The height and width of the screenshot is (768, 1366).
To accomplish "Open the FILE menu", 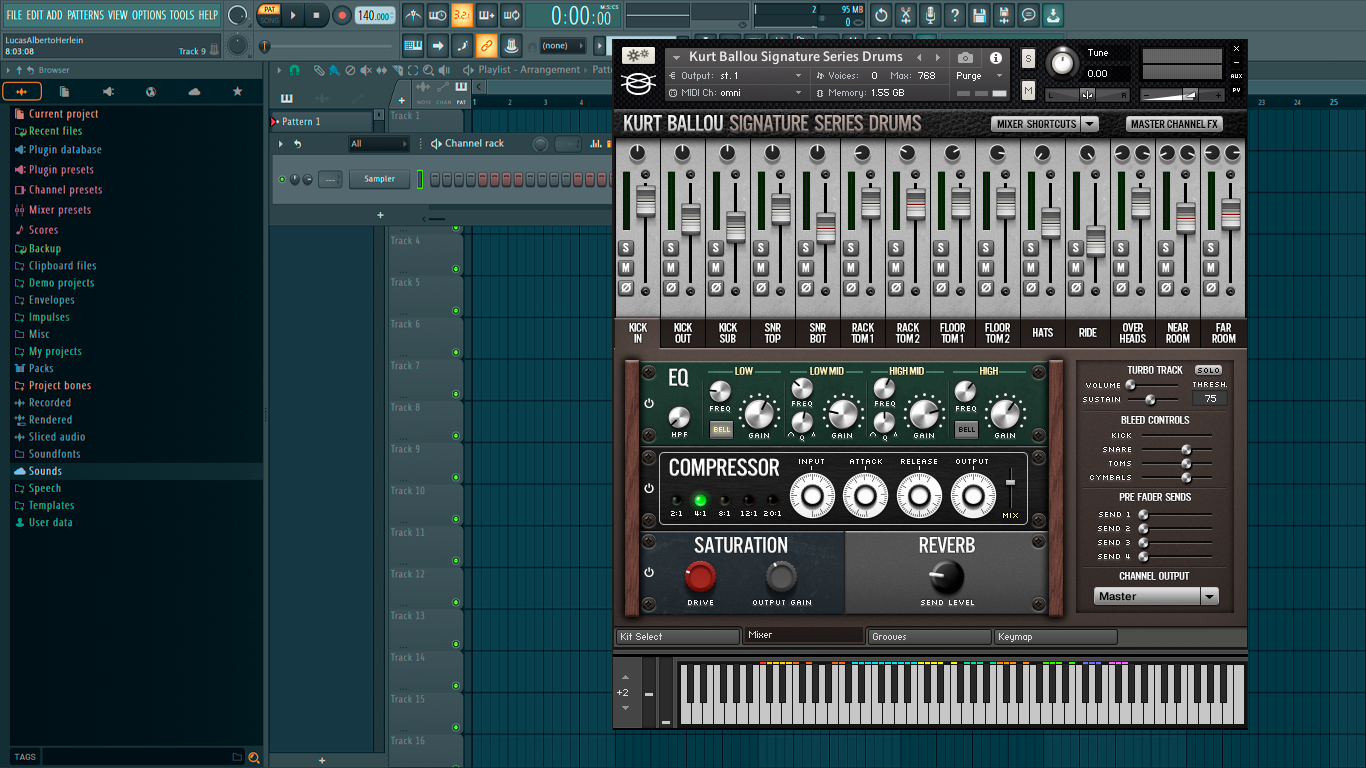I will tap(14, 15).
